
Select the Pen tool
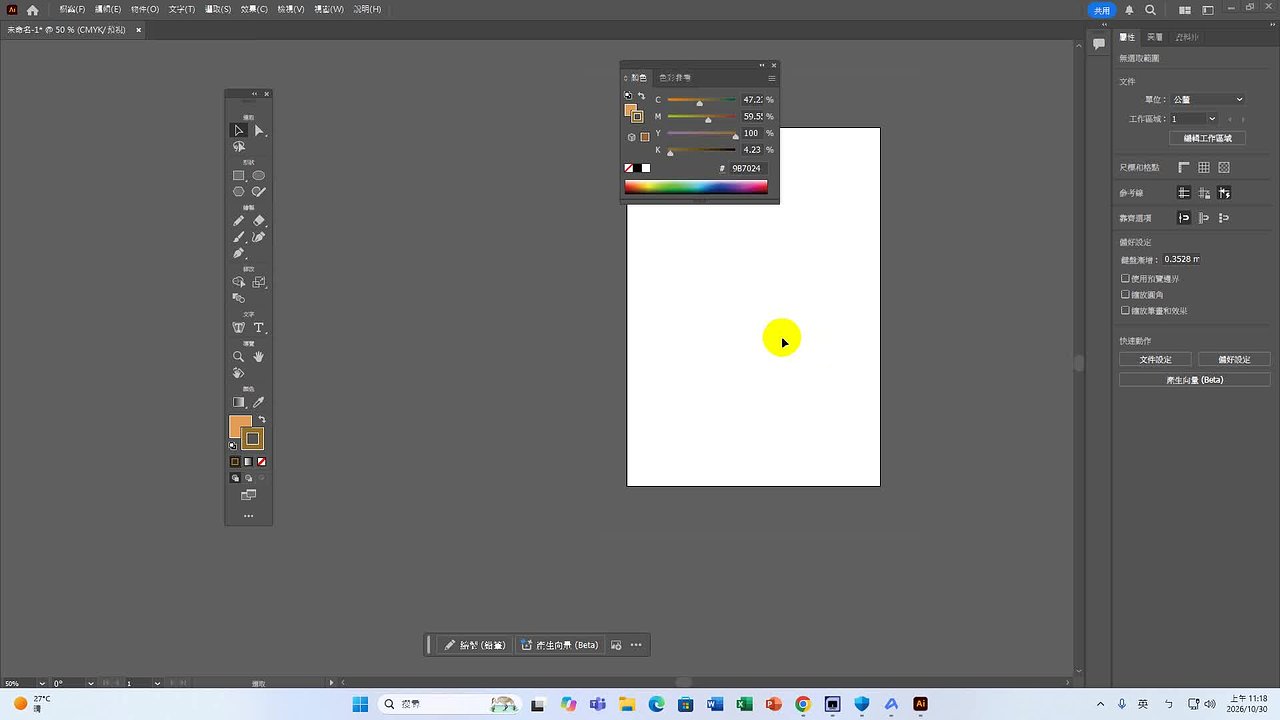coord(238,253)
